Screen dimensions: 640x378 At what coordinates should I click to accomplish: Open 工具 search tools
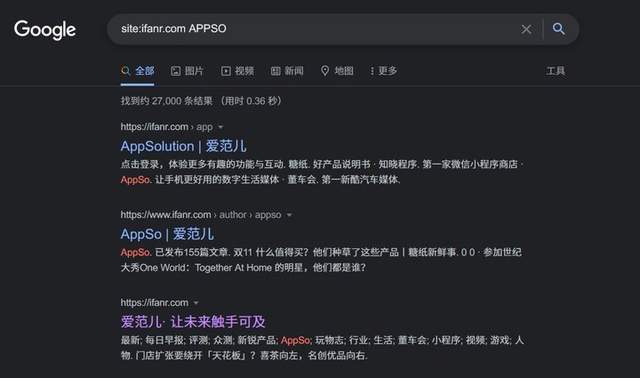point(556,71)
